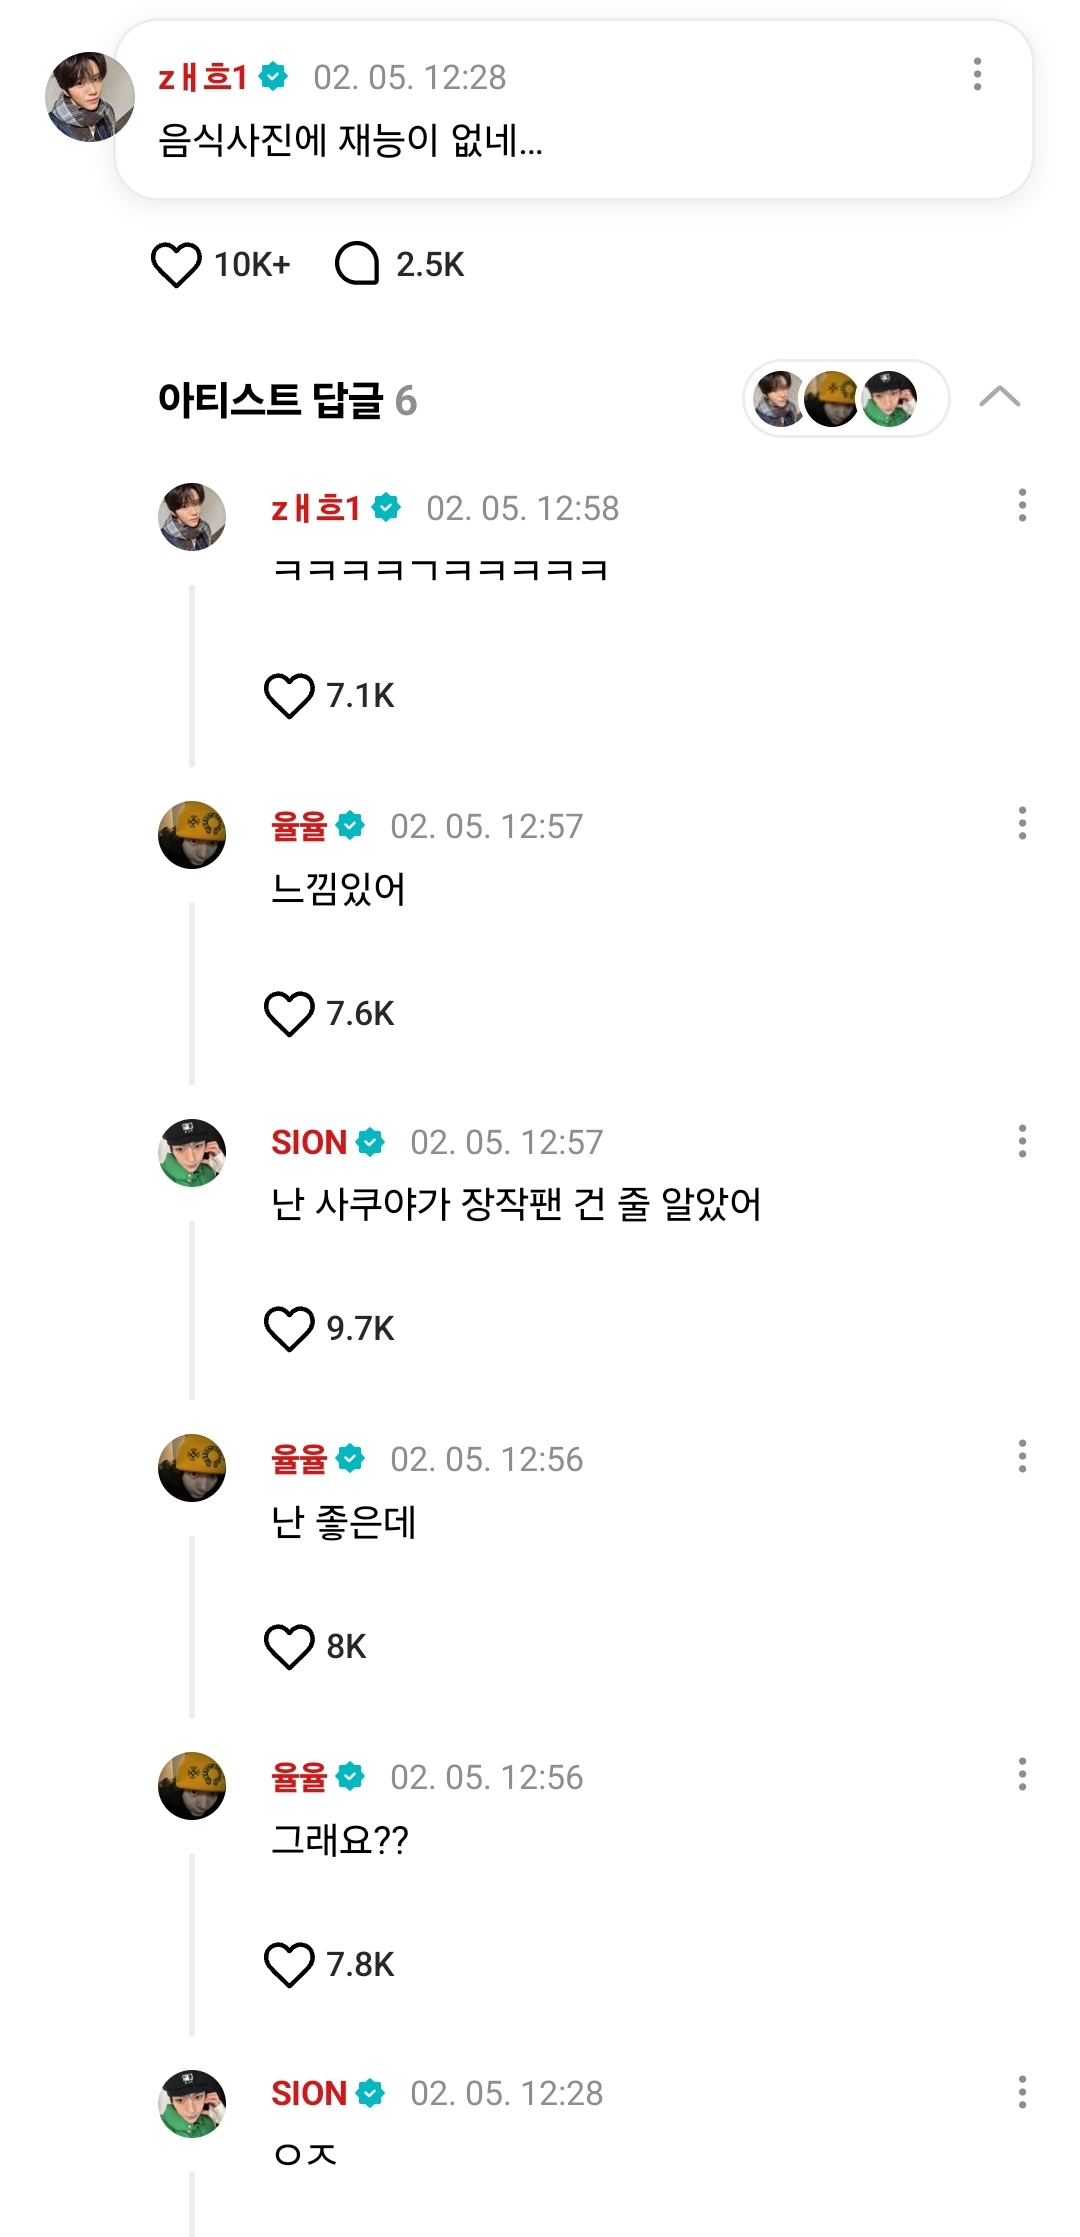The image size is (1080, 2237).
Task: Open three-dot menu on SION's ㅇㅈ reply
Action: point(1022,2092)
